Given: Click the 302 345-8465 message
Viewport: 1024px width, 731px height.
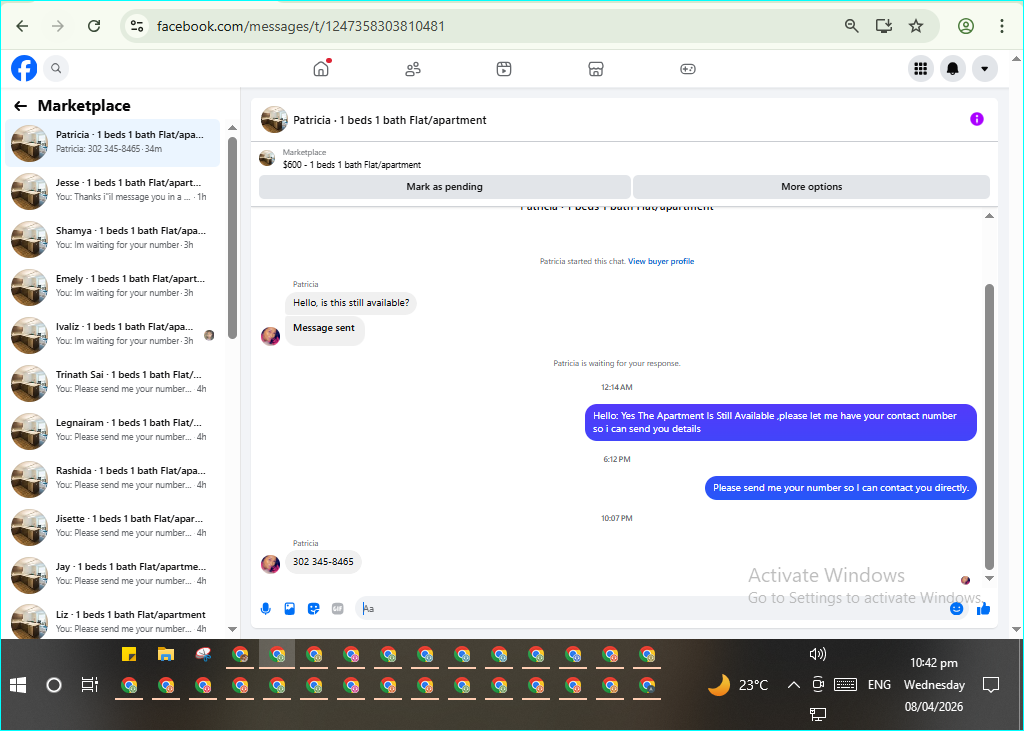Looking at the screenshot, I should tap(323, 562).
